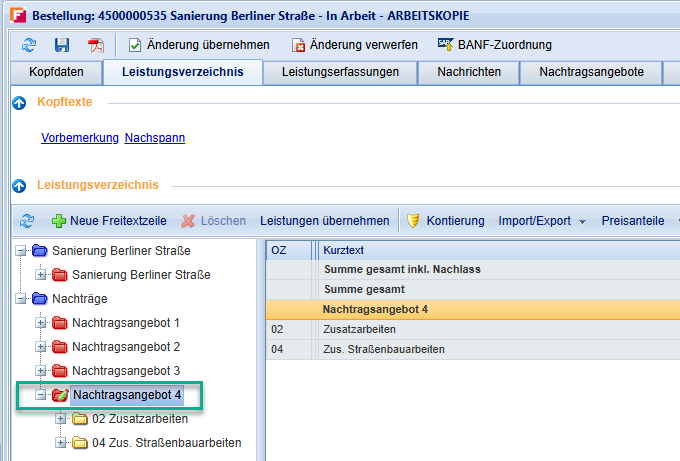Screen dimensions: 680x461
Task: Open BANF-Zuordnung
Action: tap(494, 45)
